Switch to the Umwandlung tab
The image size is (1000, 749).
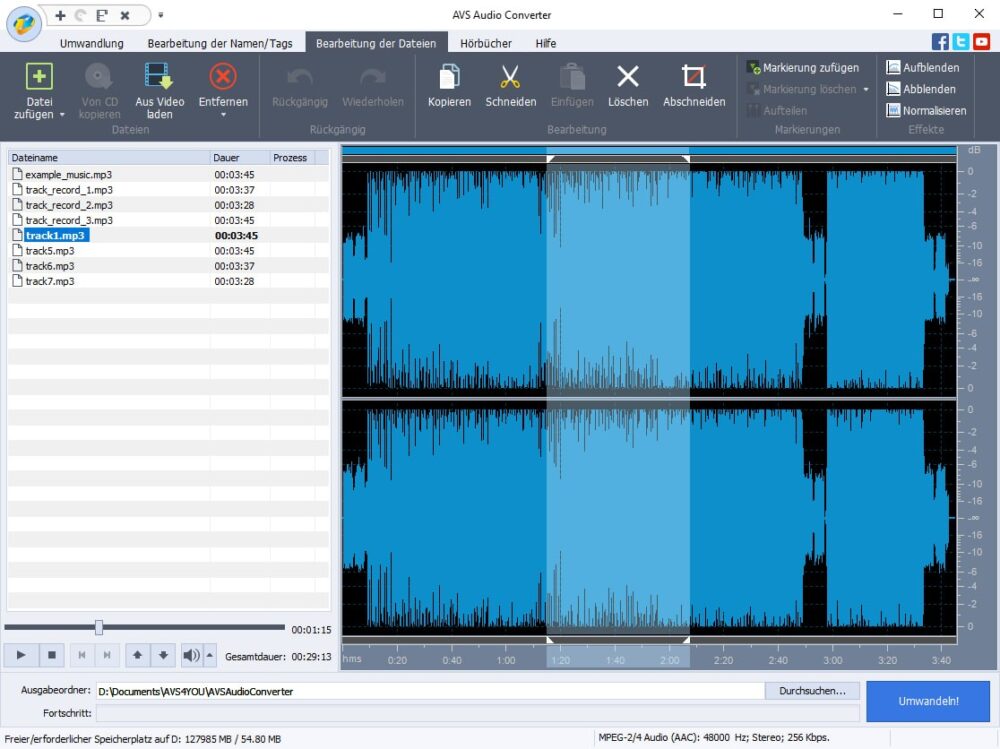pos(91,43)
